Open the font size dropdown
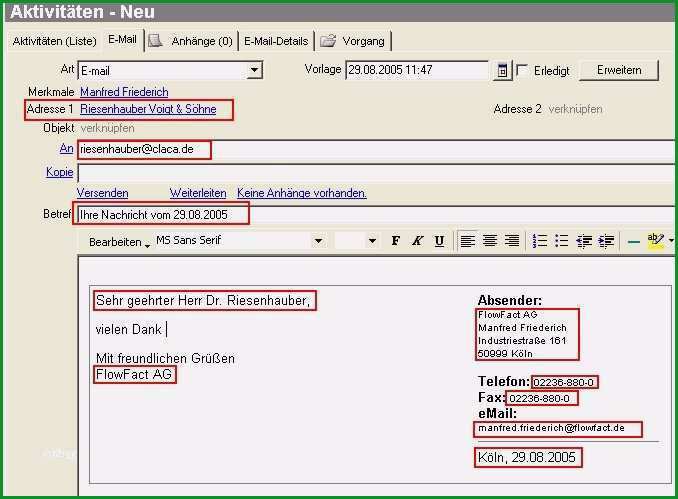 [372, 241]
